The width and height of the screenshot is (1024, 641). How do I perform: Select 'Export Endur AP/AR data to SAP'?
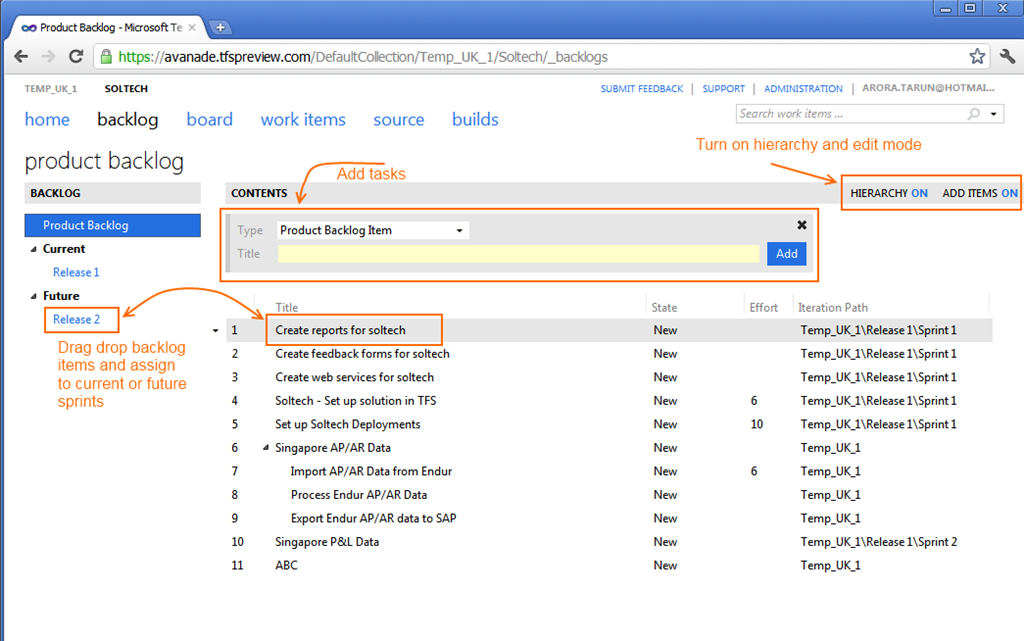374,518
